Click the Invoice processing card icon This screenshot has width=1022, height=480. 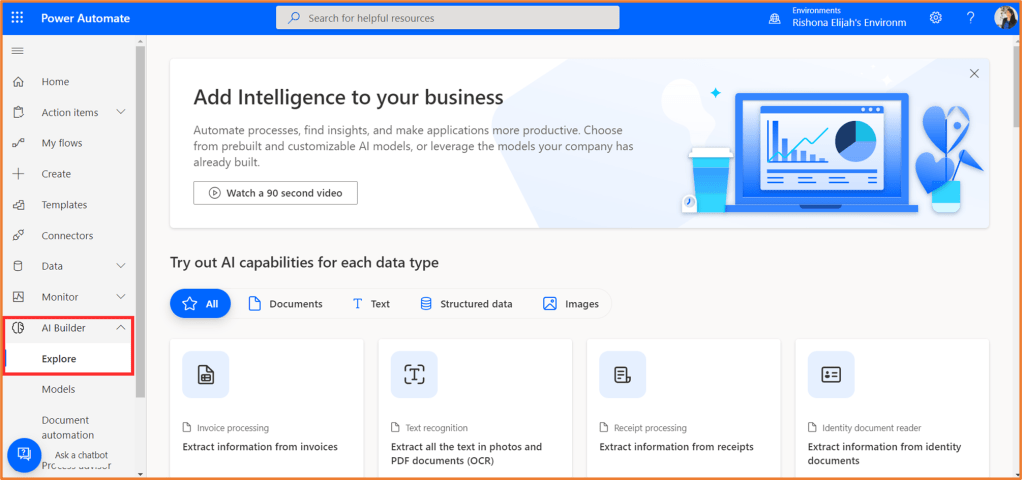point(205,375)
